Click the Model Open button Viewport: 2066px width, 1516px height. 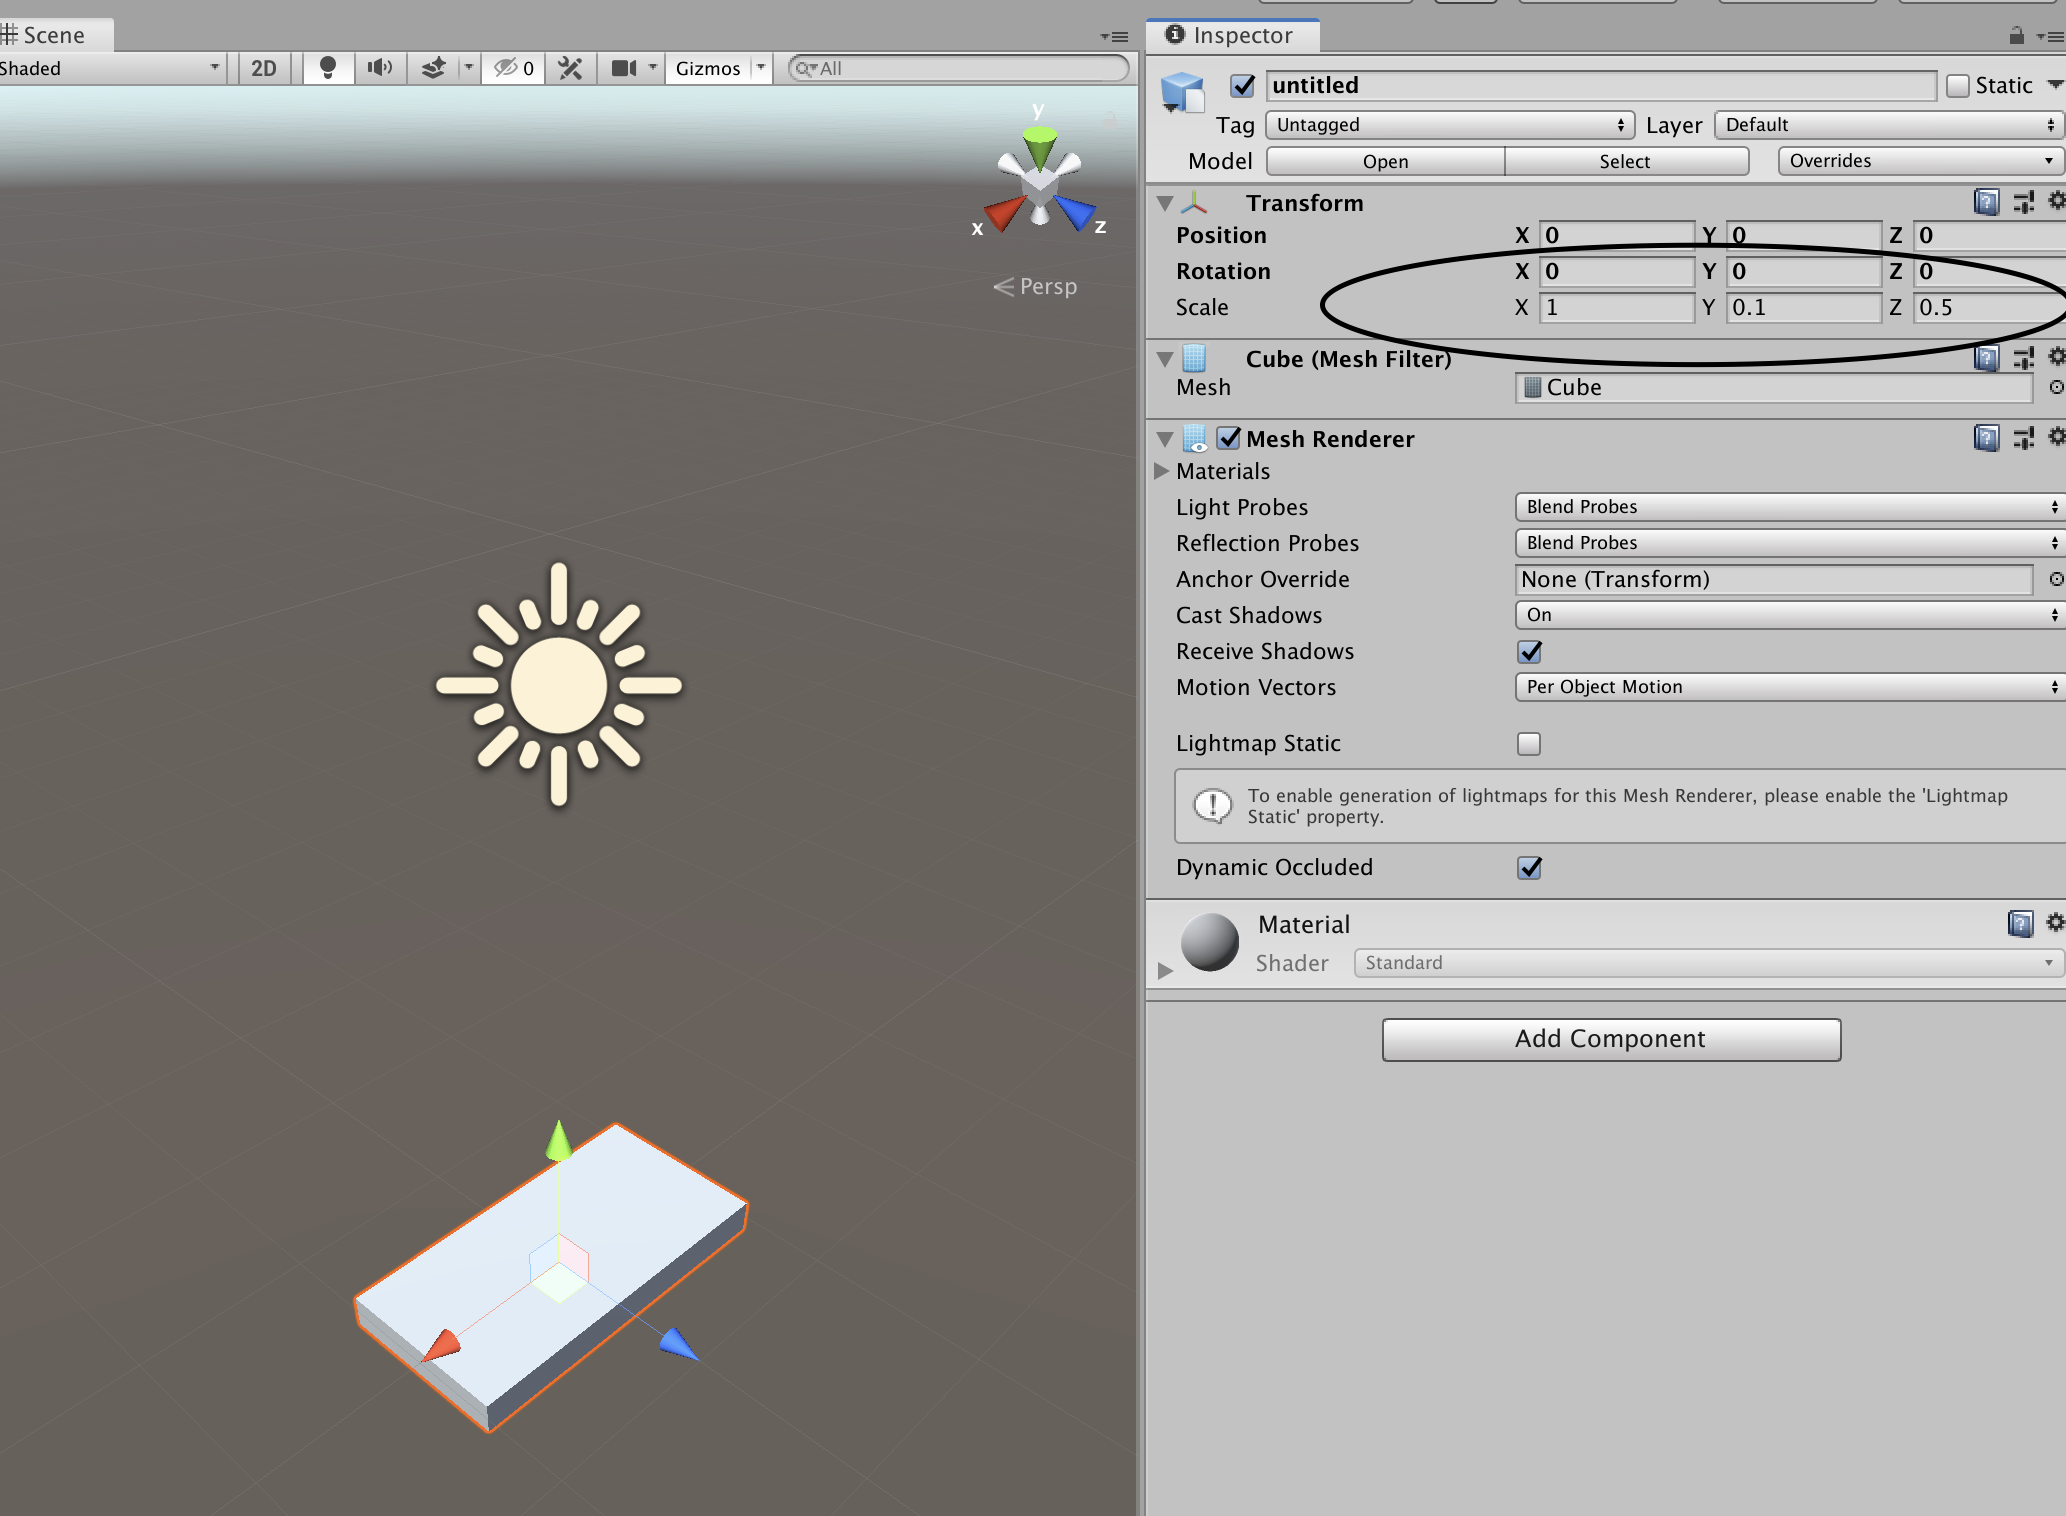click(1381, 160)
